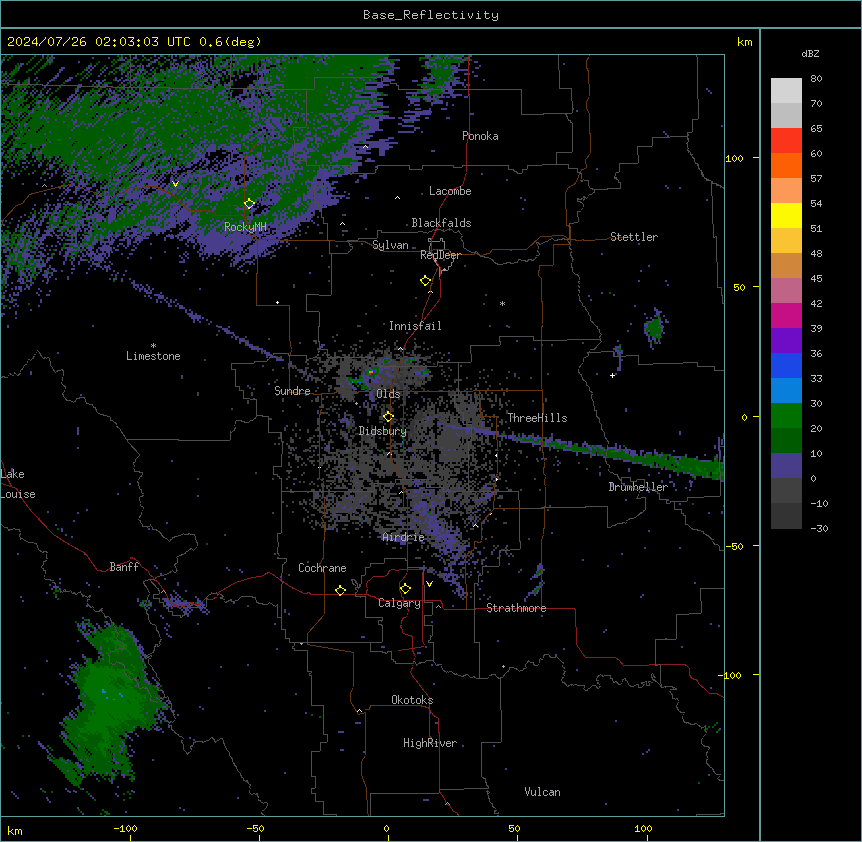Select the slate purple legend swatch above 0
Viewport: 862px width, 842px height.
coord(786,466)
